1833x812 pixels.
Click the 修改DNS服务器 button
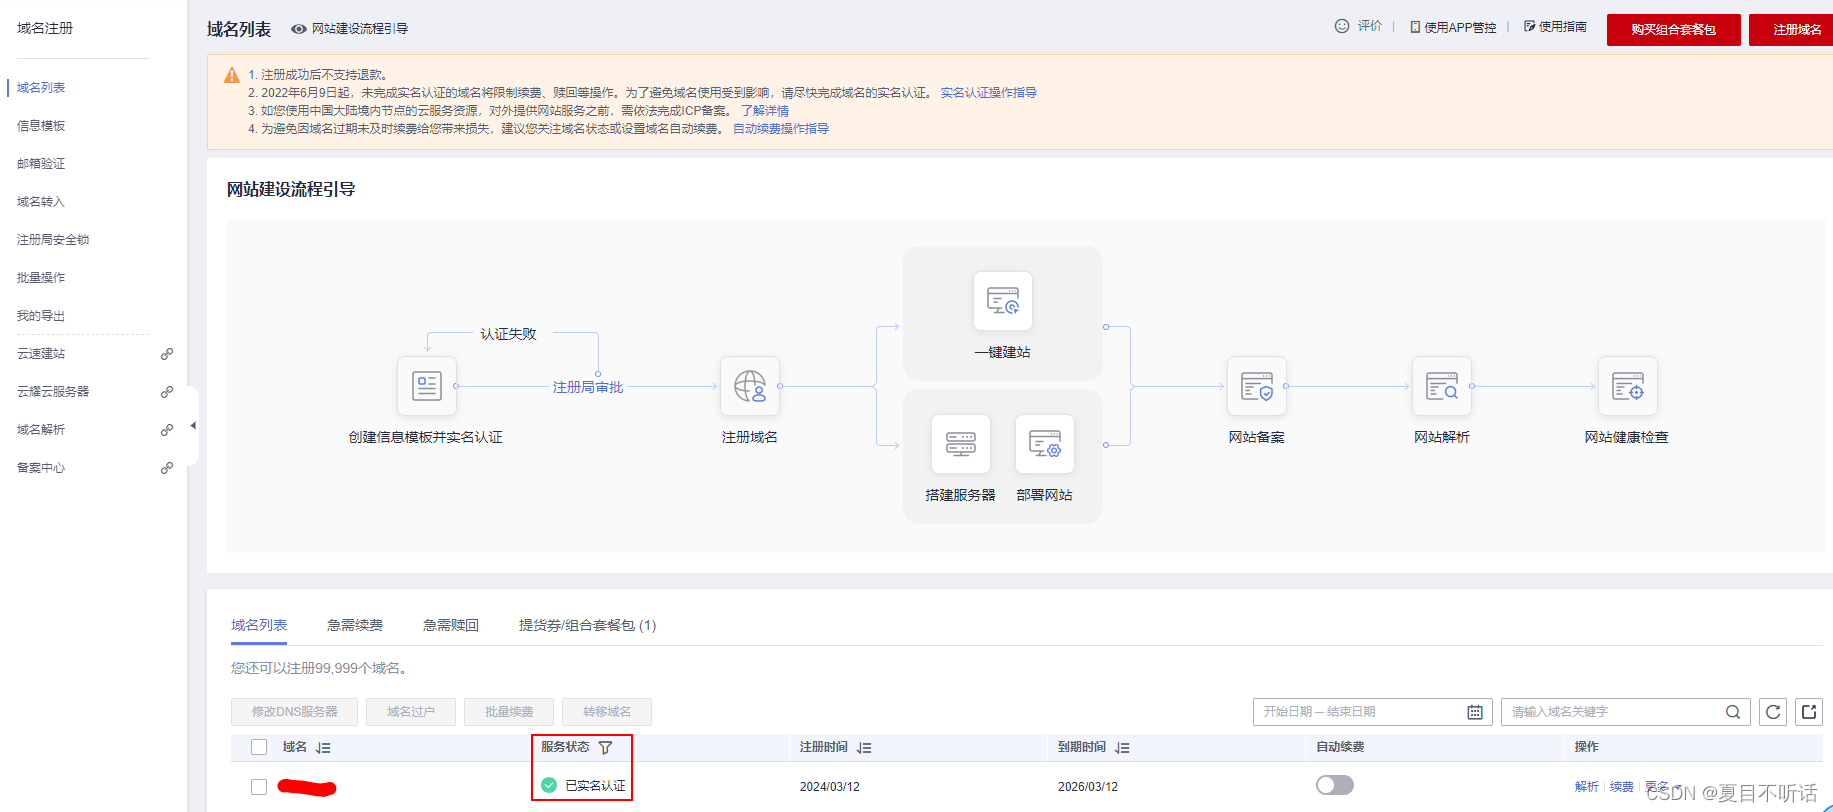click(x=295, y=712)
